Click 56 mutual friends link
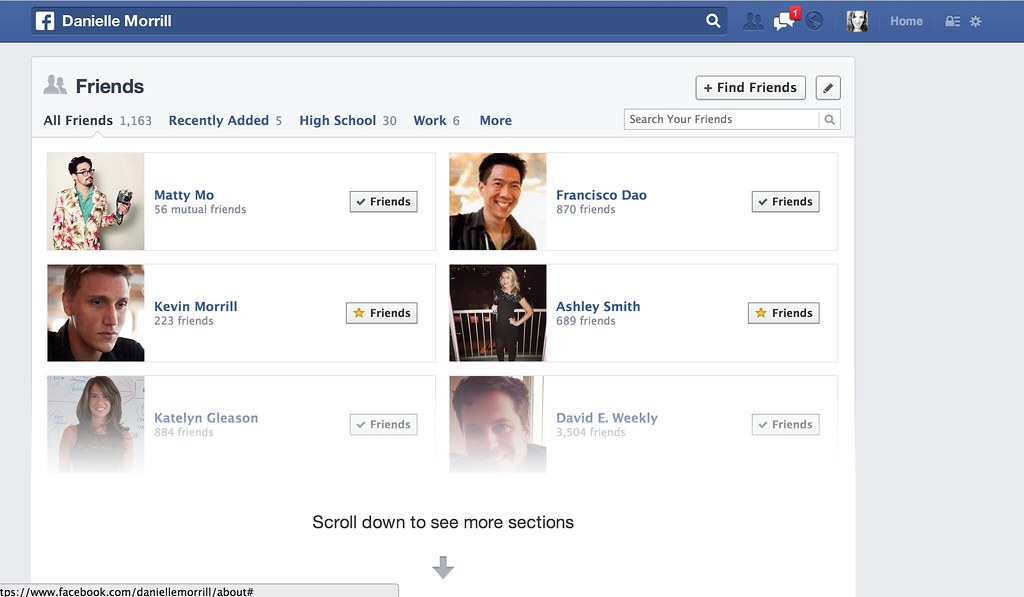Image resolution: width=1024 pixels, height=597 pixels. [200, 210]
